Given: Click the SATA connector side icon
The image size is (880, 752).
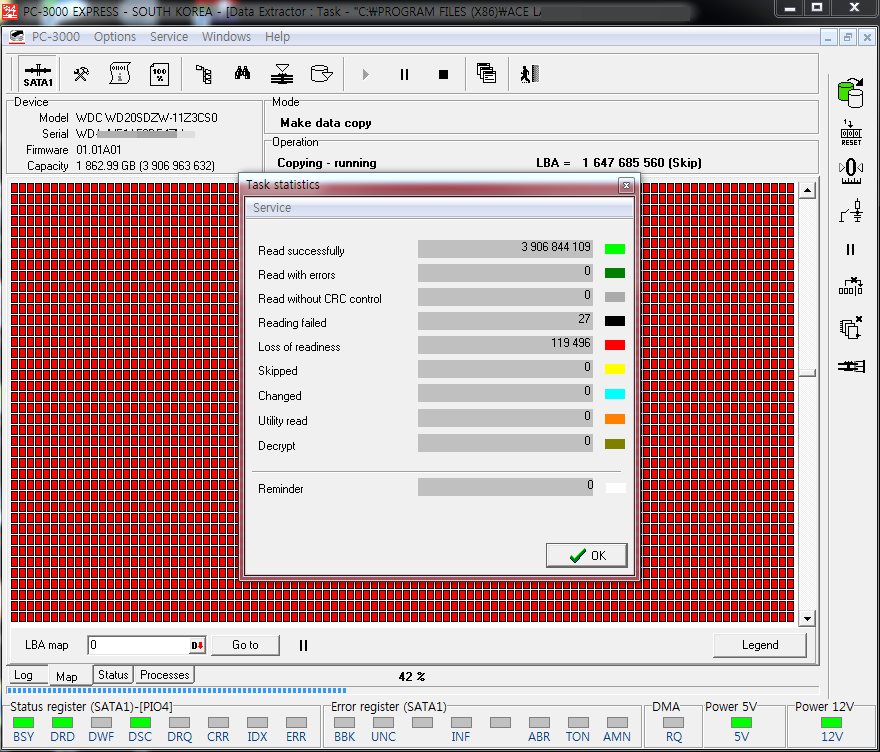Looking at the screenshot, I should coord(851,366).
